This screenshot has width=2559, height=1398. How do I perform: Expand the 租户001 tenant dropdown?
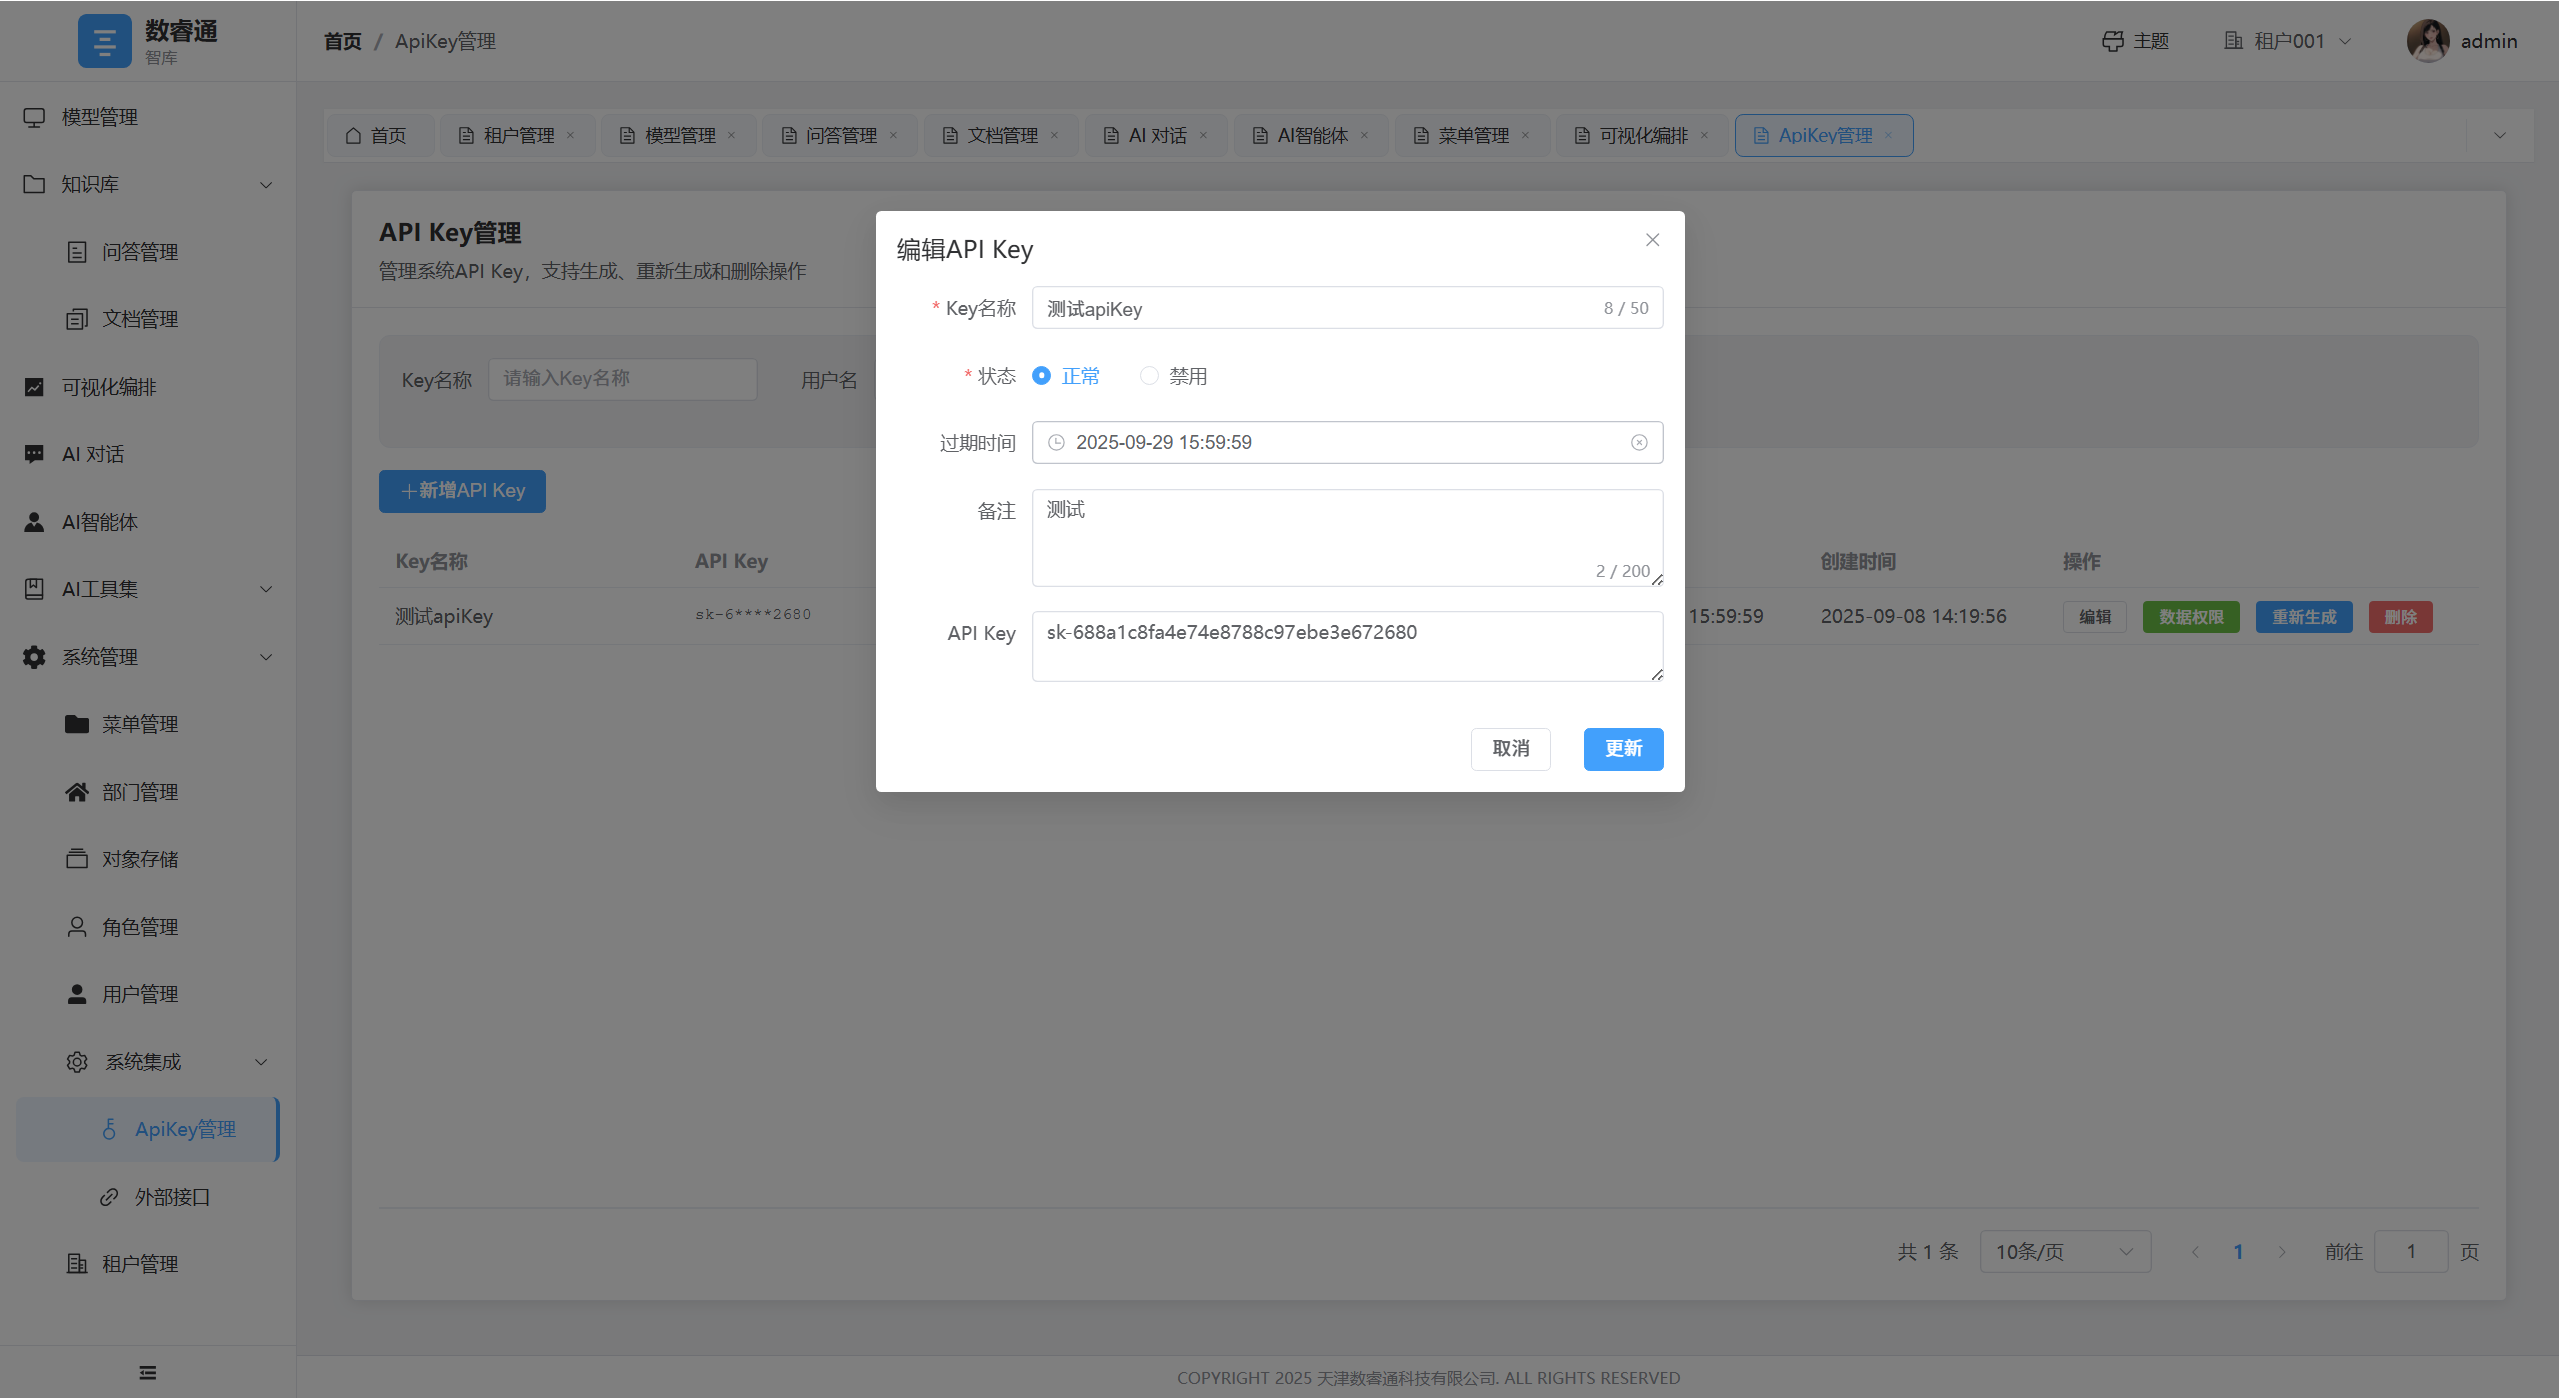point(2288,41)
